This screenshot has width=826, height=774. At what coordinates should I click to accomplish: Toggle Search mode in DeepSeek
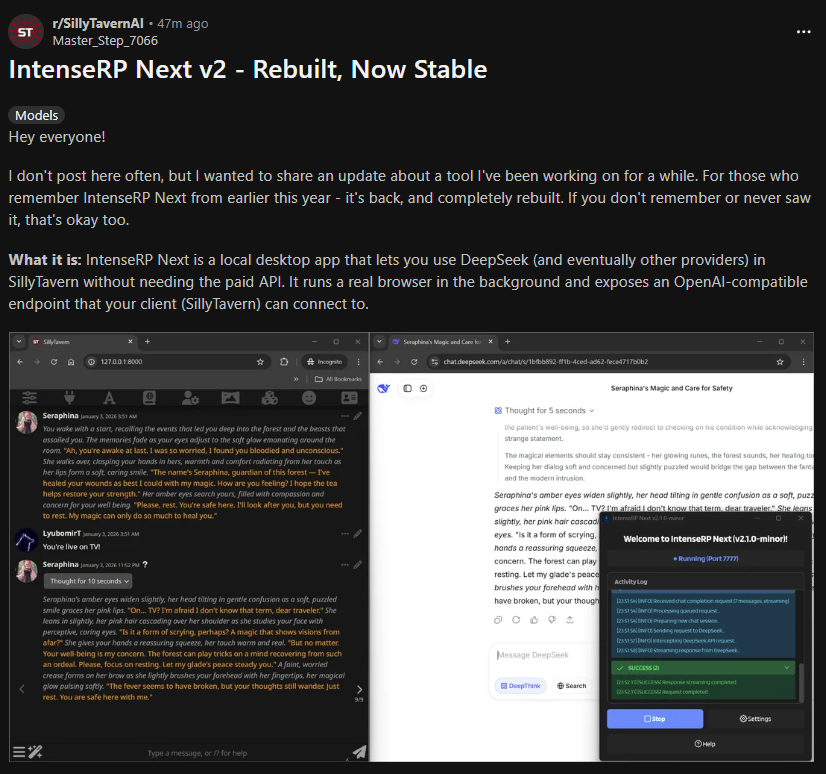[572, 685]
